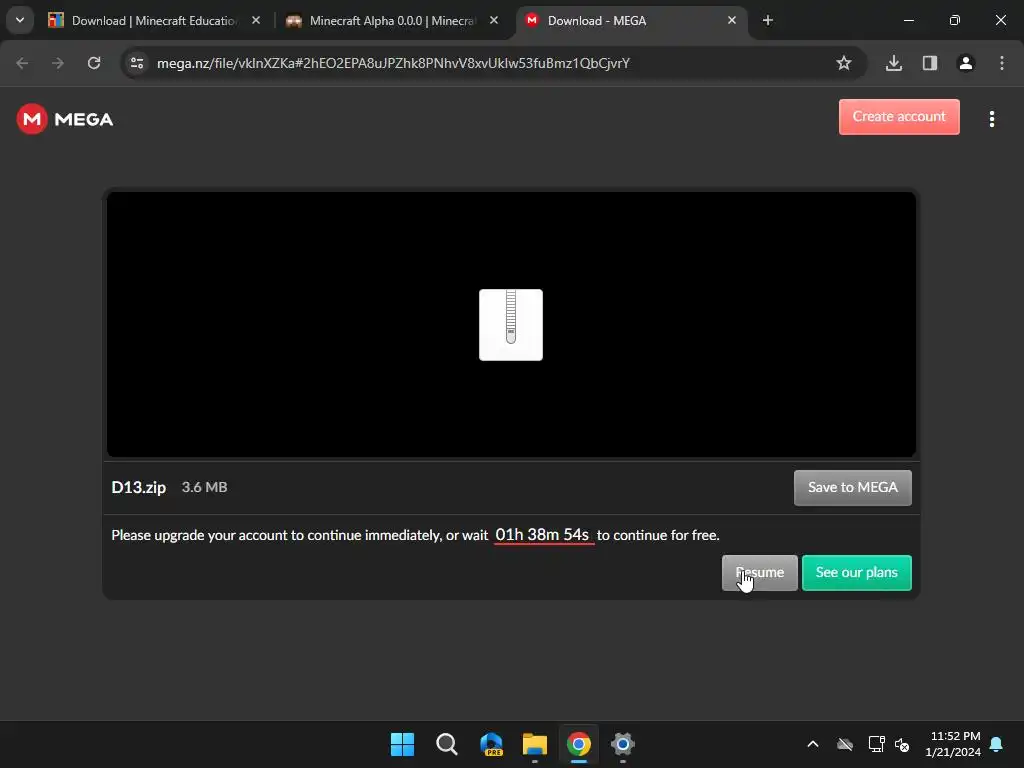Show hidden system tray icons

coord(813,744)
